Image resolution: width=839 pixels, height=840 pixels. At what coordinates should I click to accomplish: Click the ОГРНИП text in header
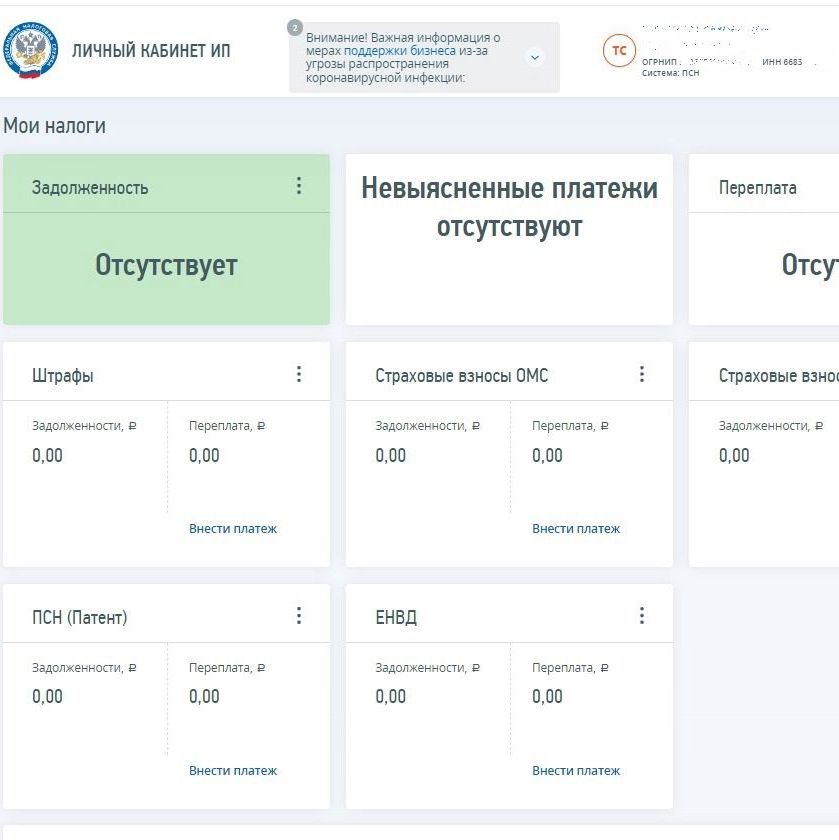pos(659,62)
